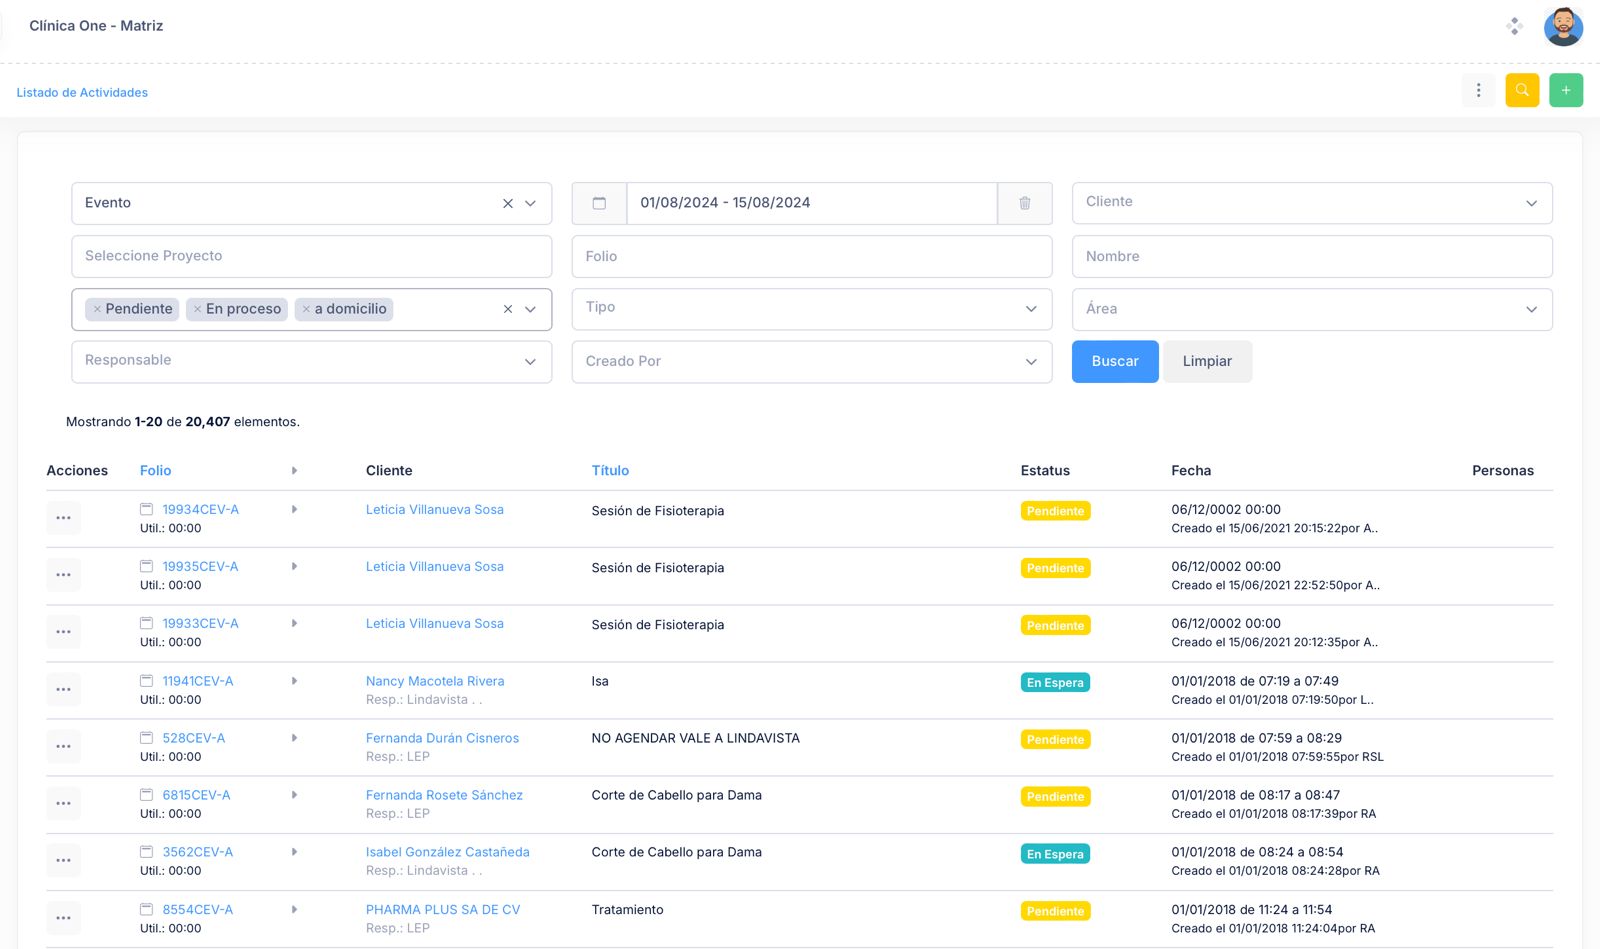The width and height of the screenshot is (1600, 949).
Task: Remove the Pendiente status filter tag
Action: [97, 310]
